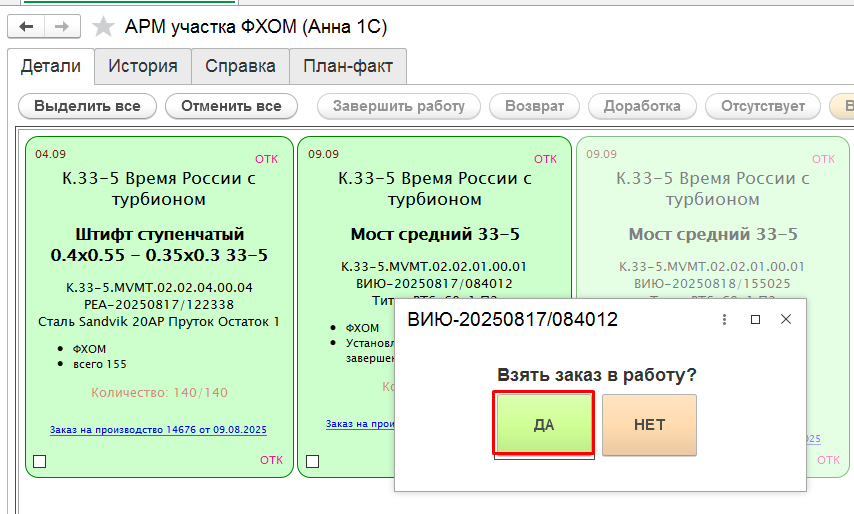The image size is (854, 514).
Task: Open the Справка tab
Action: pos(240,67)
